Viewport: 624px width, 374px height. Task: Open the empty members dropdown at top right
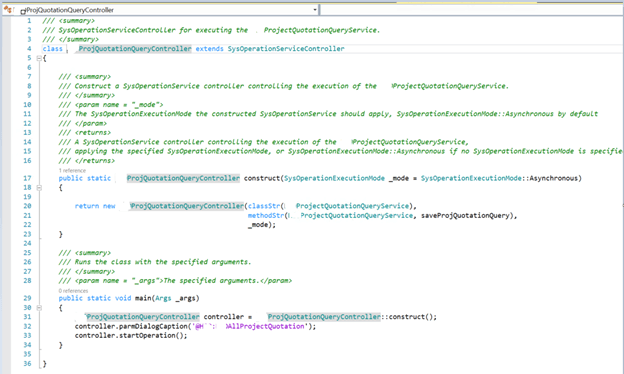[x=472, y=10]
